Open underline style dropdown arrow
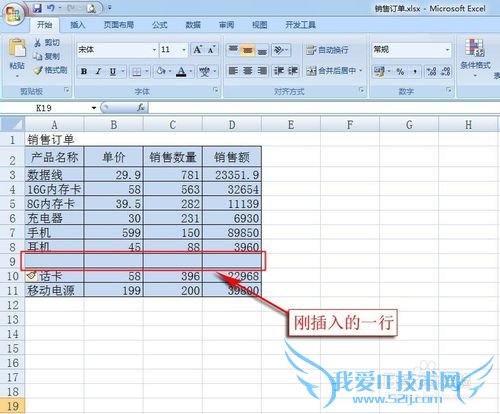The width and height of the screenshot is (500, 414). coord(123,71)
